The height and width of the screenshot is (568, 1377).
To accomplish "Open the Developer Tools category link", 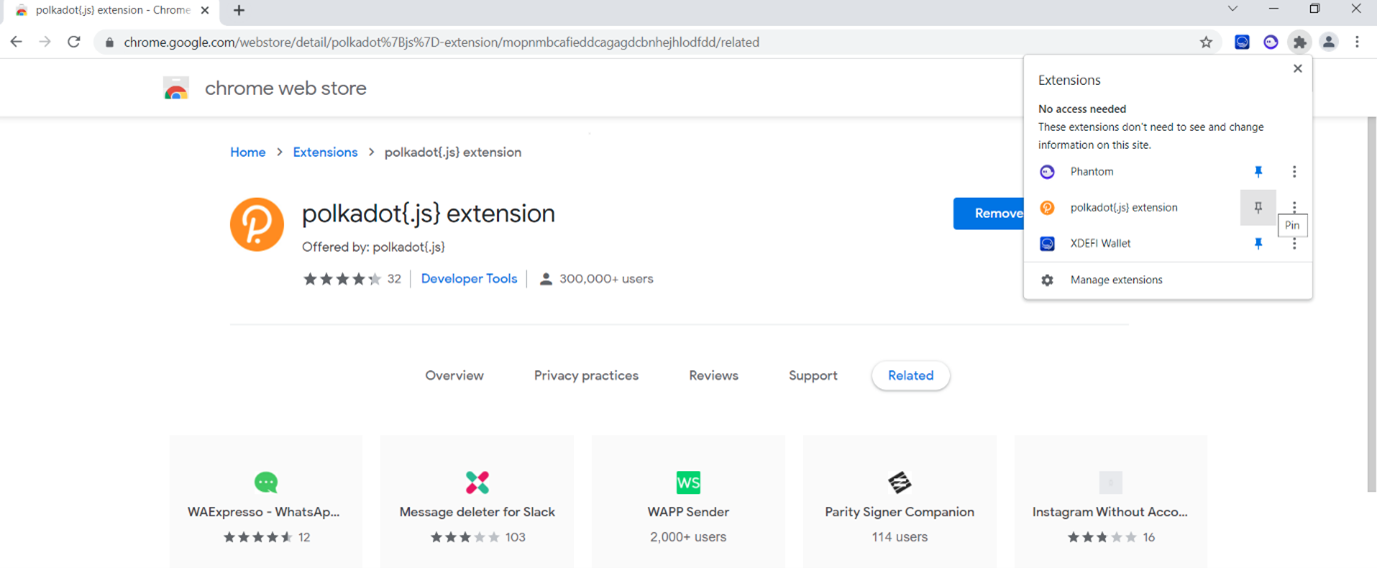I will (469, 279).
